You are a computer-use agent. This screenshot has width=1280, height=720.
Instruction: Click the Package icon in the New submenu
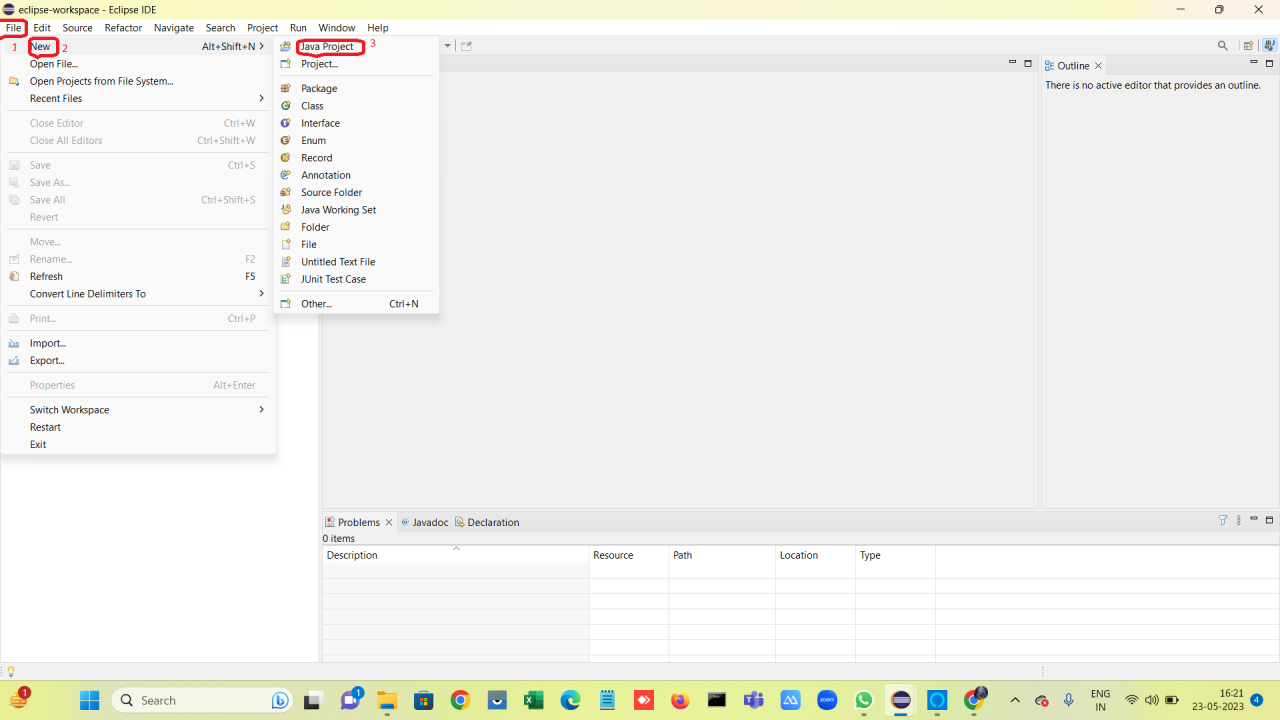pos(285,88)
